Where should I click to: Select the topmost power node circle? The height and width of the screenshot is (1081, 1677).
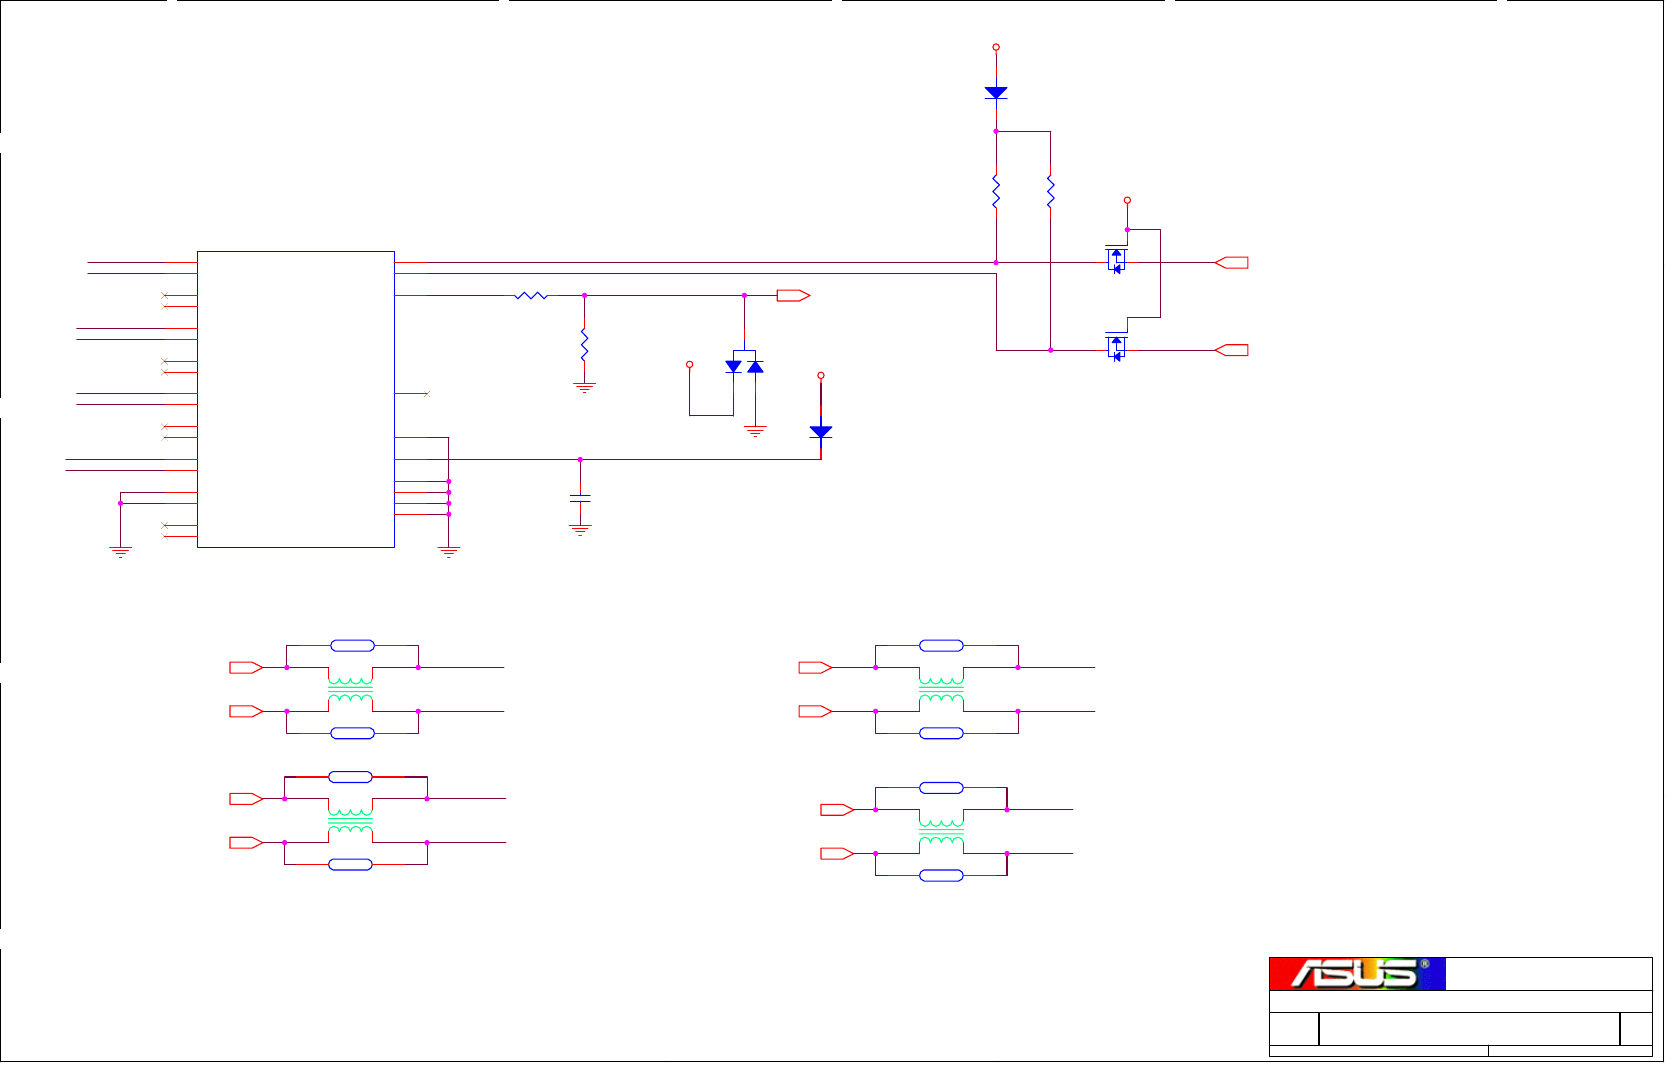996,47
